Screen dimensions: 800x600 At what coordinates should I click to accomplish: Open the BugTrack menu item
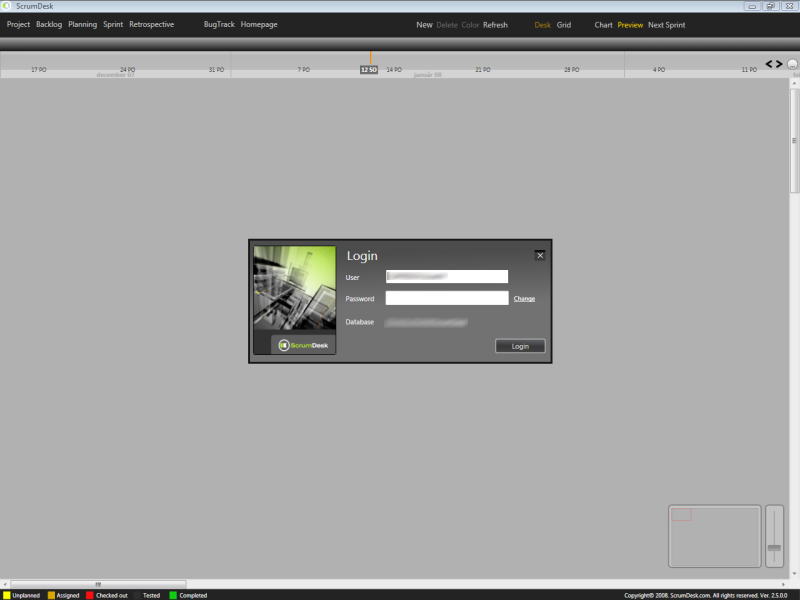click(x=219, y=24)
